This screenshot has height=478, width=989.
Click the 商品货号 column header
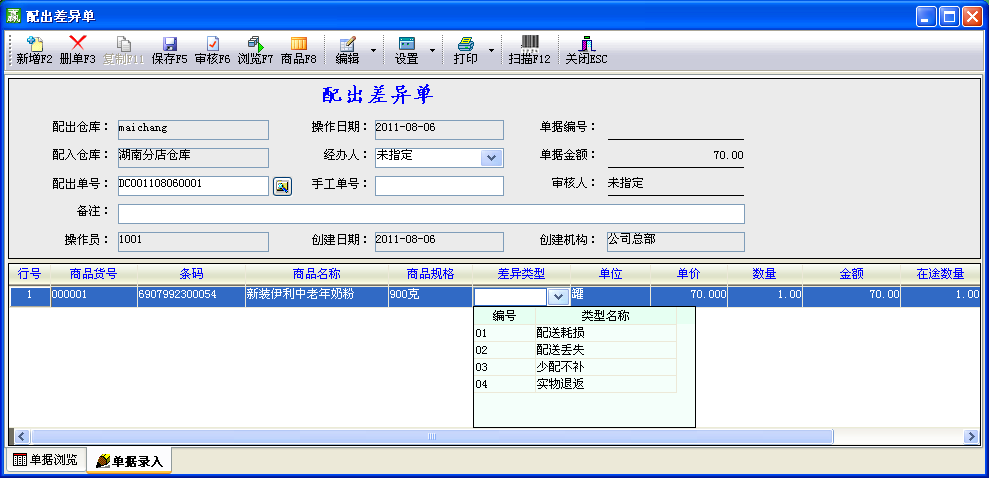[x=93, y=274]
